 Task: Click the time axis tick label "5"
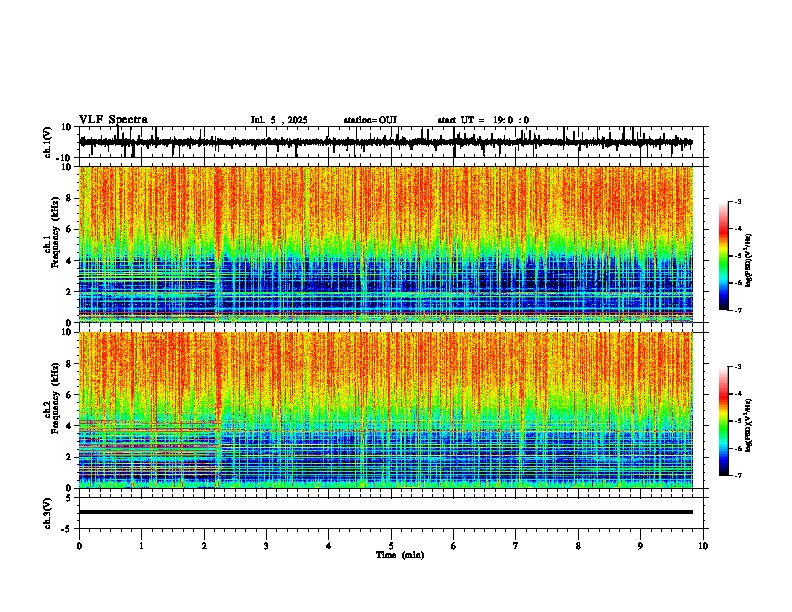pyautogui.click(x=391, y=546)
